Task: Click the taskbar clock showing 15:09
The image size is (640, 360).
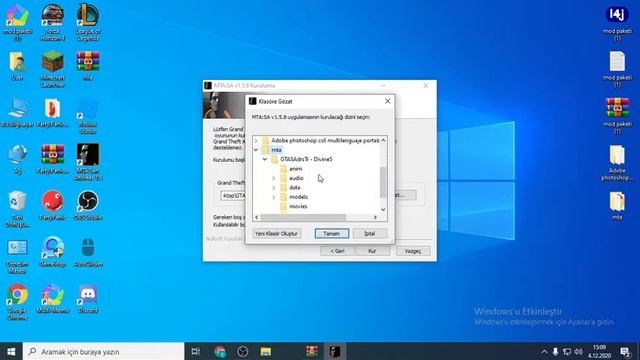Action: click(599, 351)
